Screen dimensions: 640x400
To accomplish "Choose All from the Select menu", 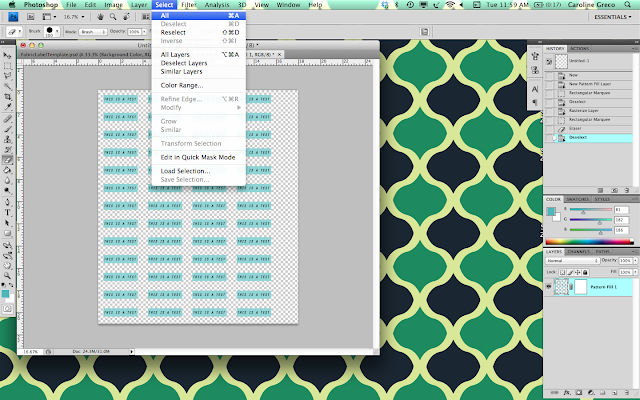I will [x=199, y=16].
